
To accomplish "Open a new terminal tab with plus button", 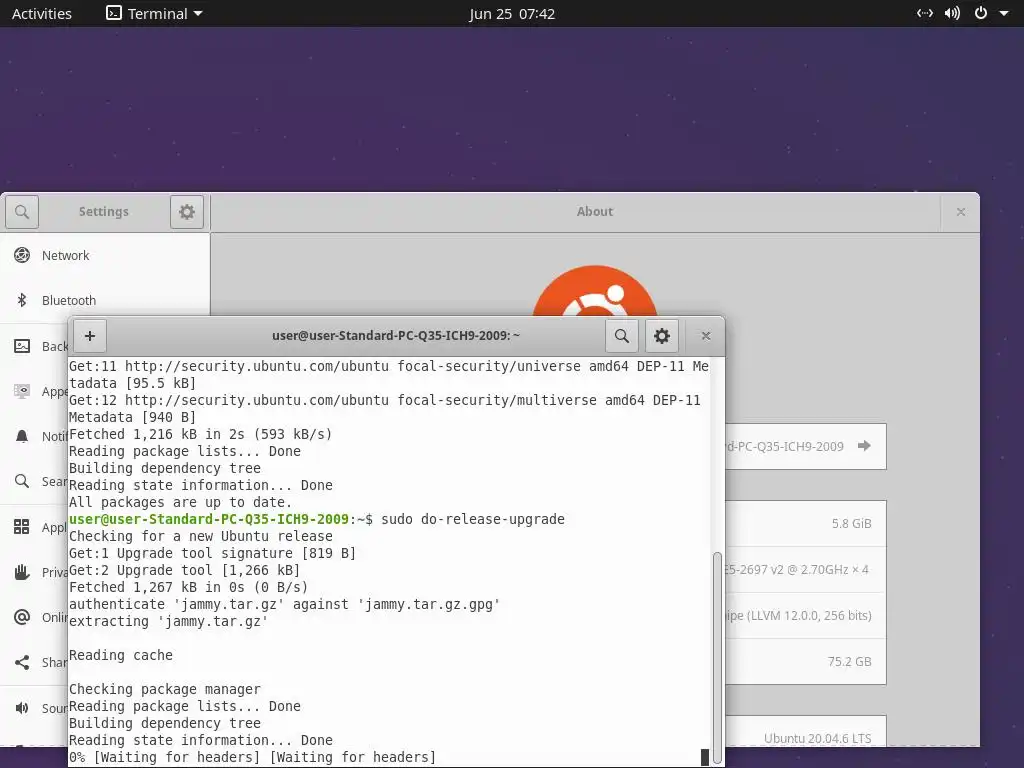I will pos(90,336).
